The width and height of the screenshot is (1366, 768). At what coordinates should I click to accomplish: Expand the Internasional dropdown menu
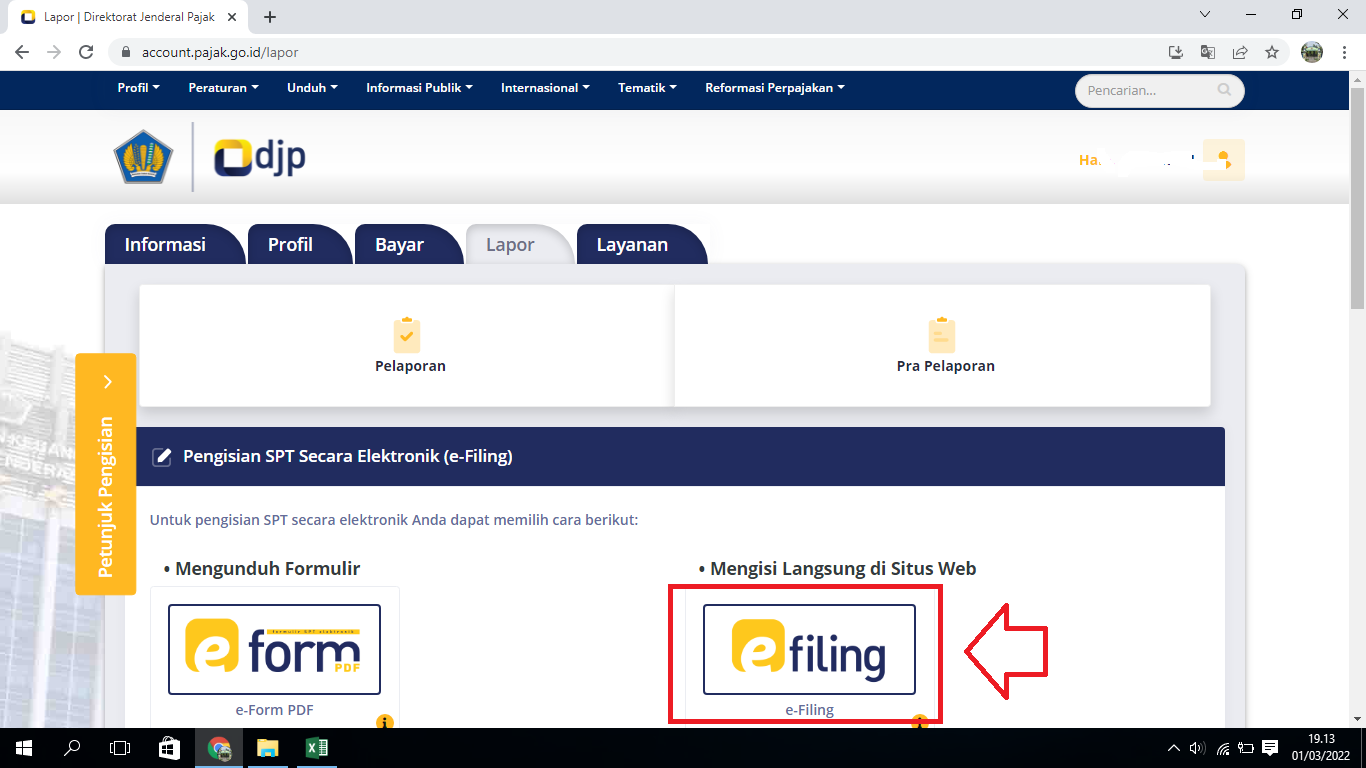(x=545, y=88)
